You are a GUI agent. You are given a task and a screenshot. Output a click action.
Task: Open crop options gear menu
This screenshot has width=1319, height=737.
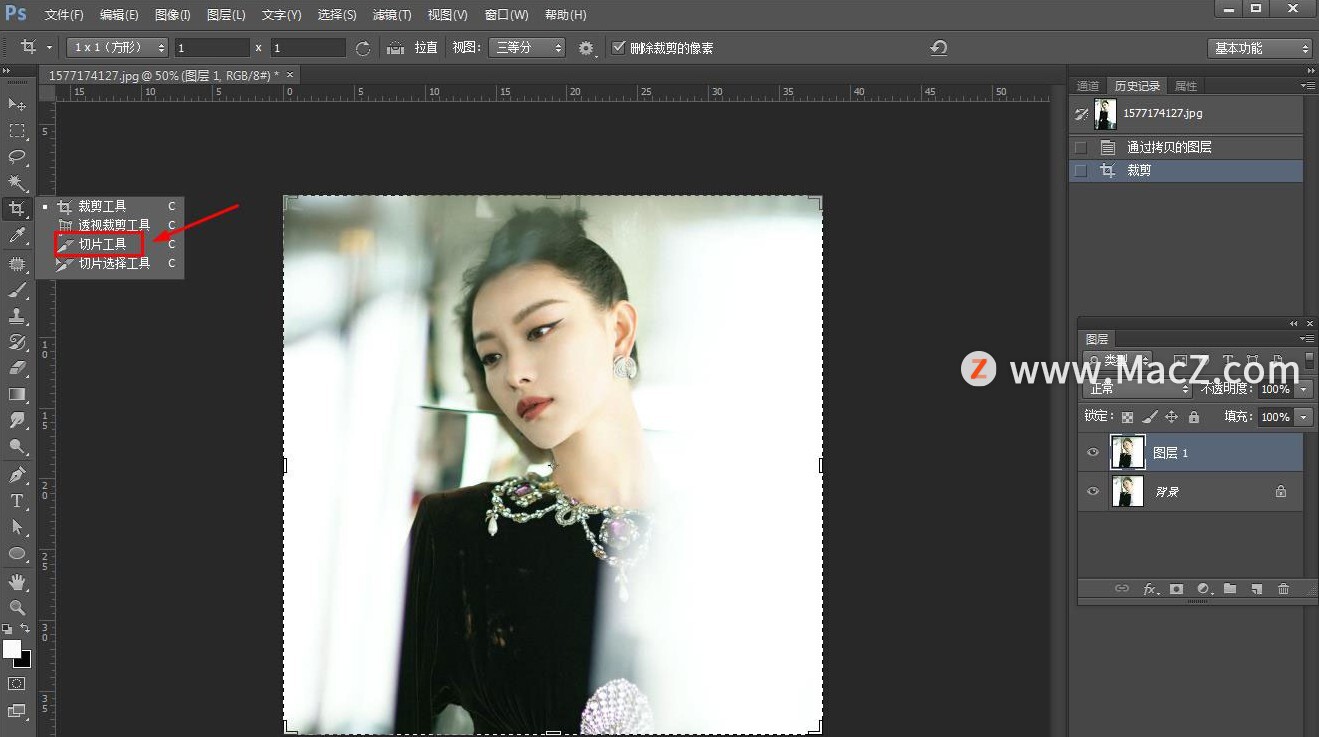click(587, 48)
